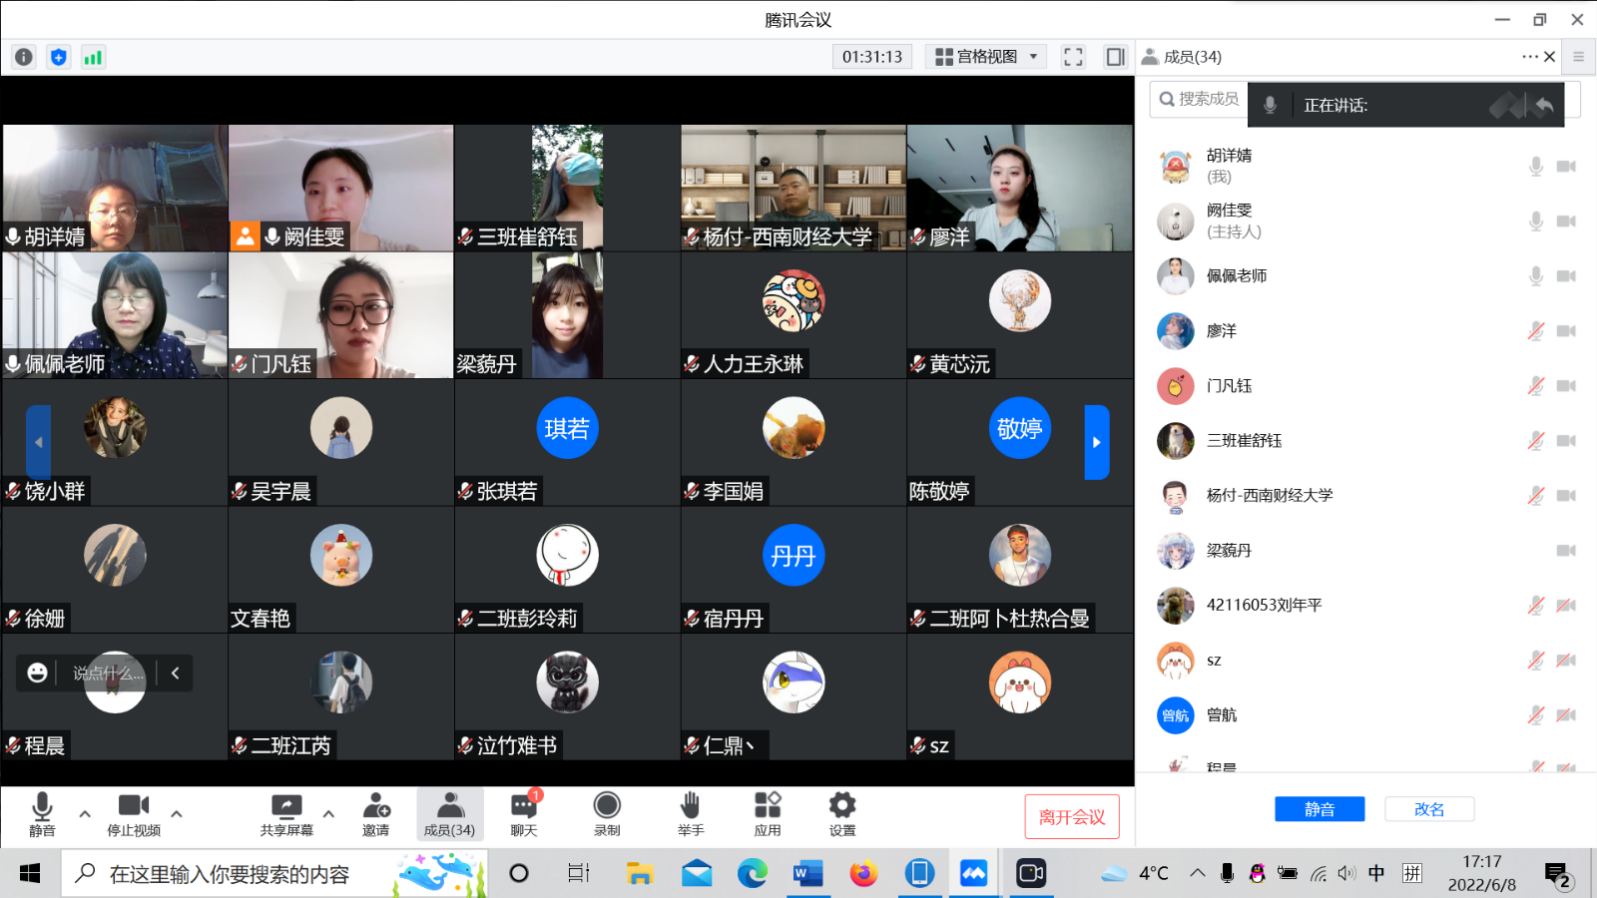Open the meeting info icon
The width and height of the screenshot is (1597, 898).
[24, 57]
